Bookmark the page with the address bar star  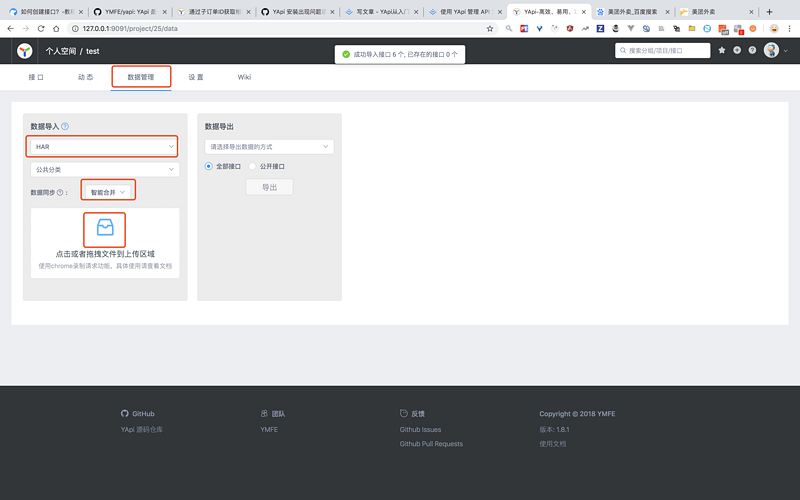490,29
